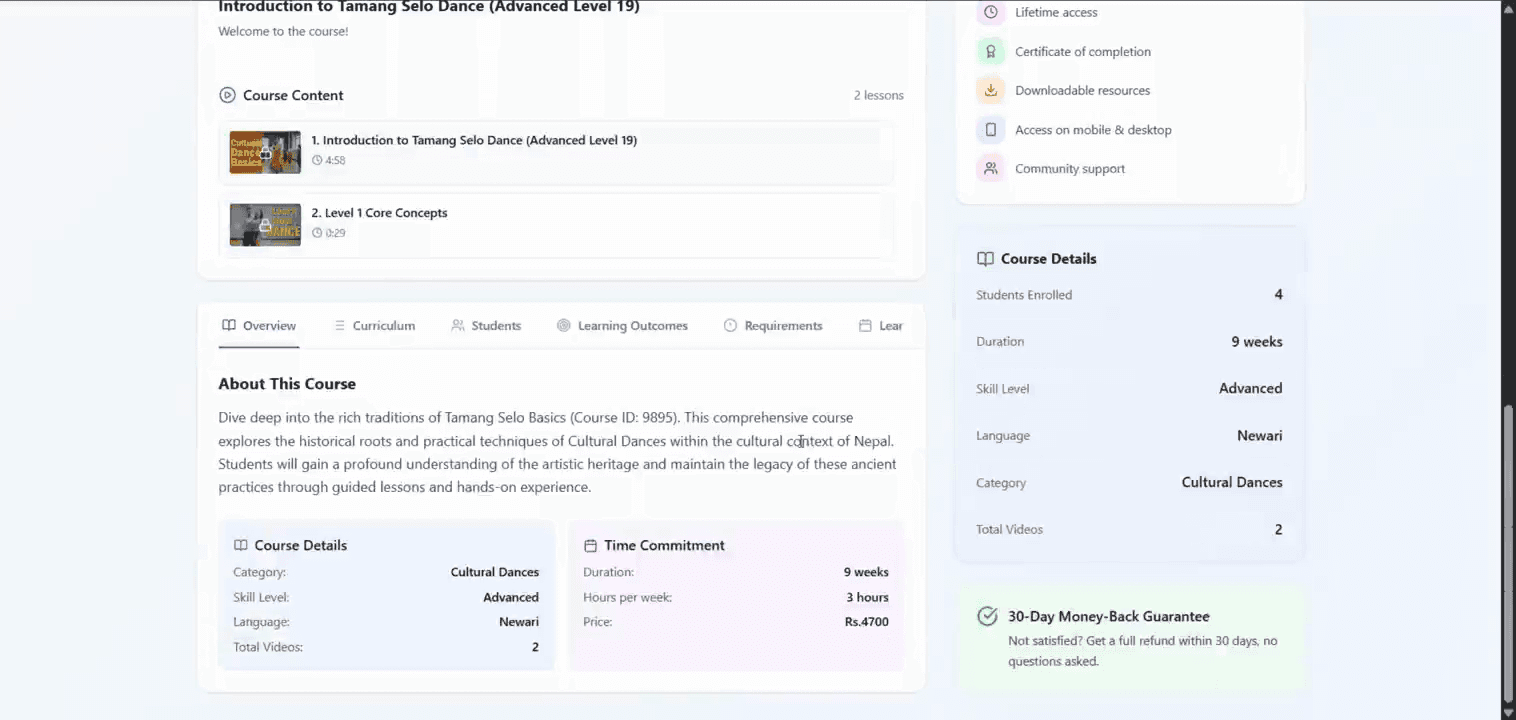The width and height of the screenshot is (1516, 720).
Task: Click the Lifetime access clock icon
Action: (x=990, y=12)
